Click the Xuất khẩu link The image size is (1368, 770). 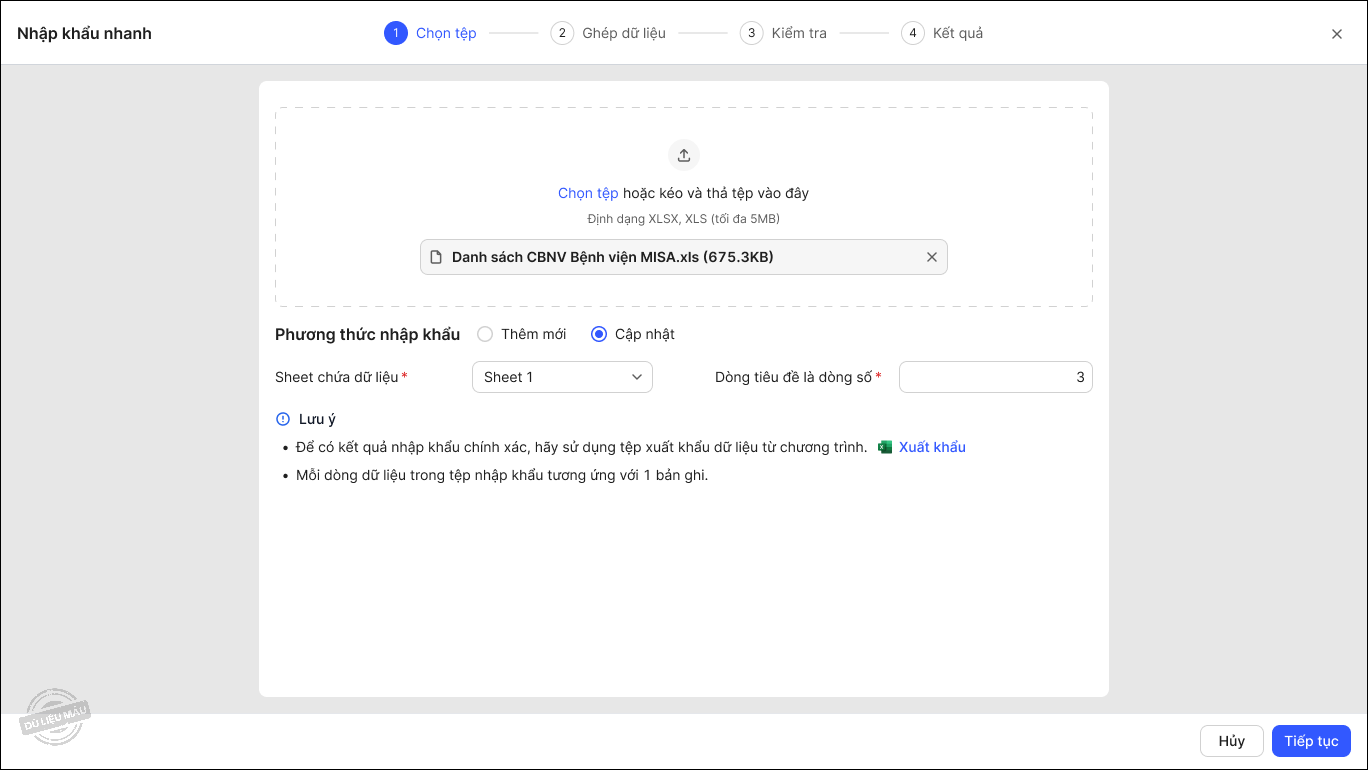(x=932, y=447)
